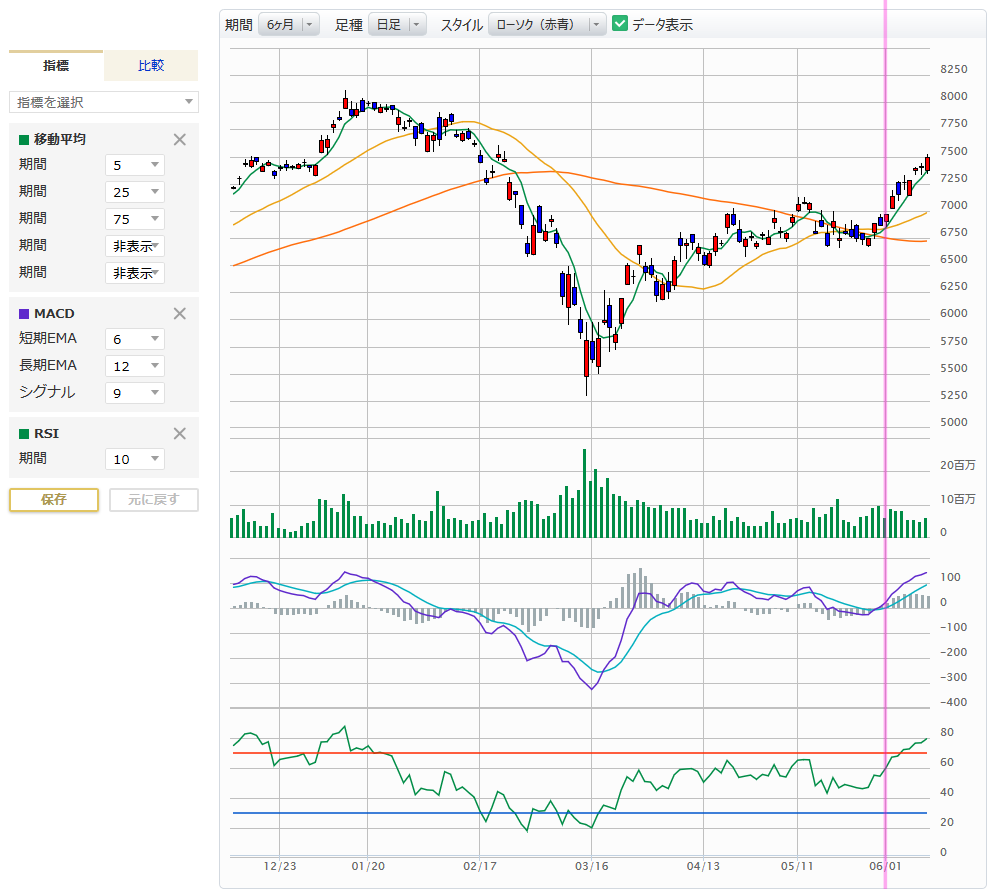Image resolution: width=990 pixels, height=889 pixels.
Task: Open the RSI 期間 10 dropdown
Action: pos(135,459)
